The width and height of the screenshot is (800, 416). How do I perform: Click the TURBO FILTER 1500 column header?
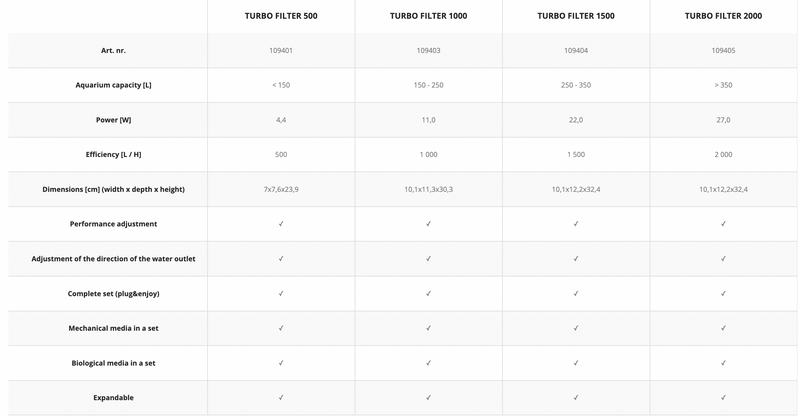[x=576, y=16]
